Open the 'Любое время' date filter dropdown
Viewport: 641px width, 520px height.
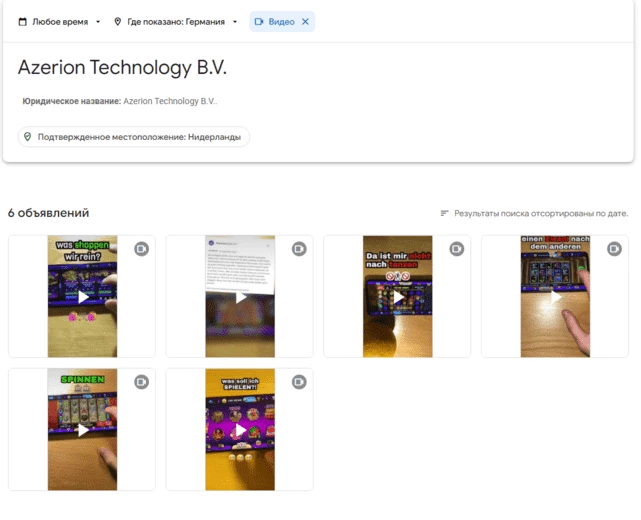pos(59,22)
